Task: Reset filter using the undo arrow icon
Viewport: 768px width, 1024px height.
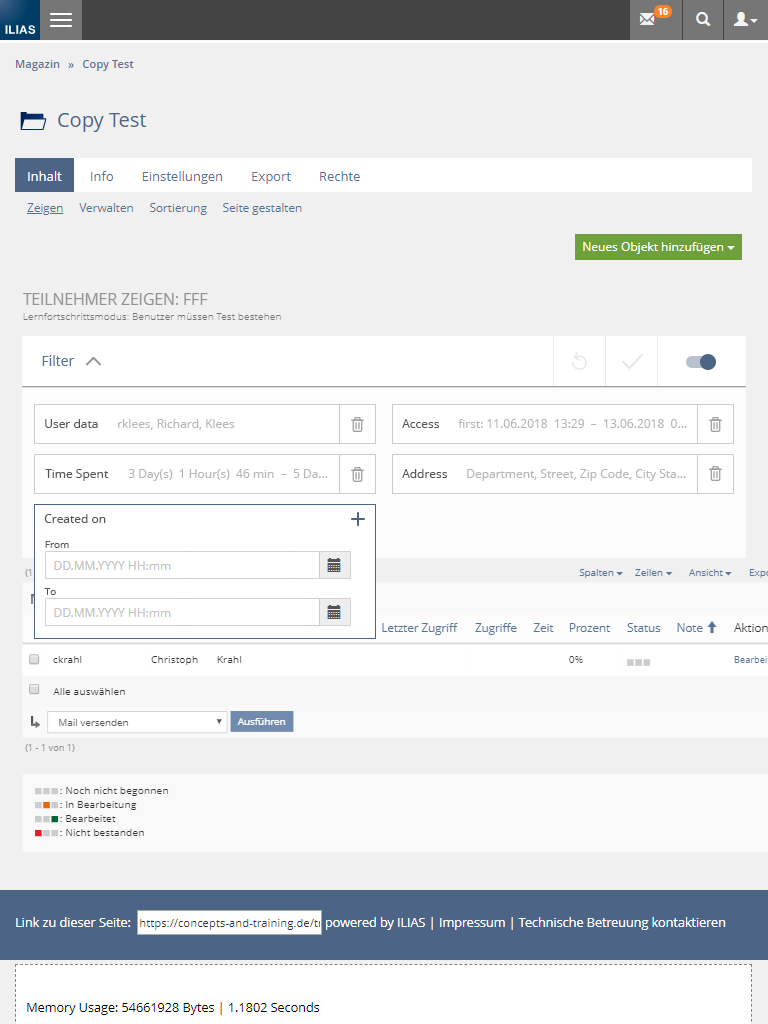Action: [x=579, y=362]
